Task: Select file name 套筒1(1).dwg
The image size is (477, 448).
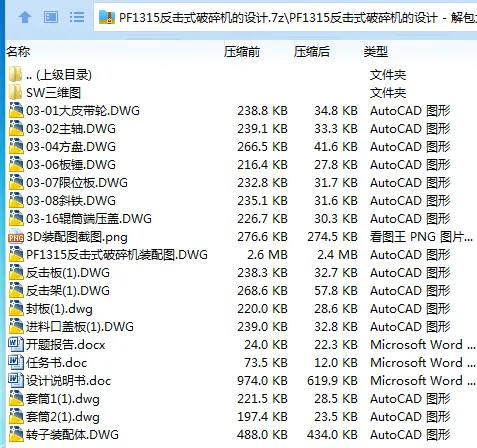Action: (x=63, y=399)
